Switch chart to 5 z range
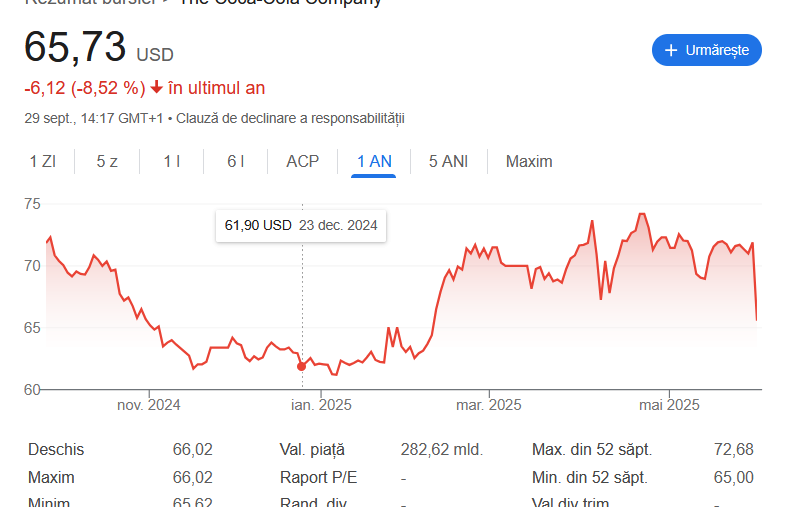 (107, 161)
